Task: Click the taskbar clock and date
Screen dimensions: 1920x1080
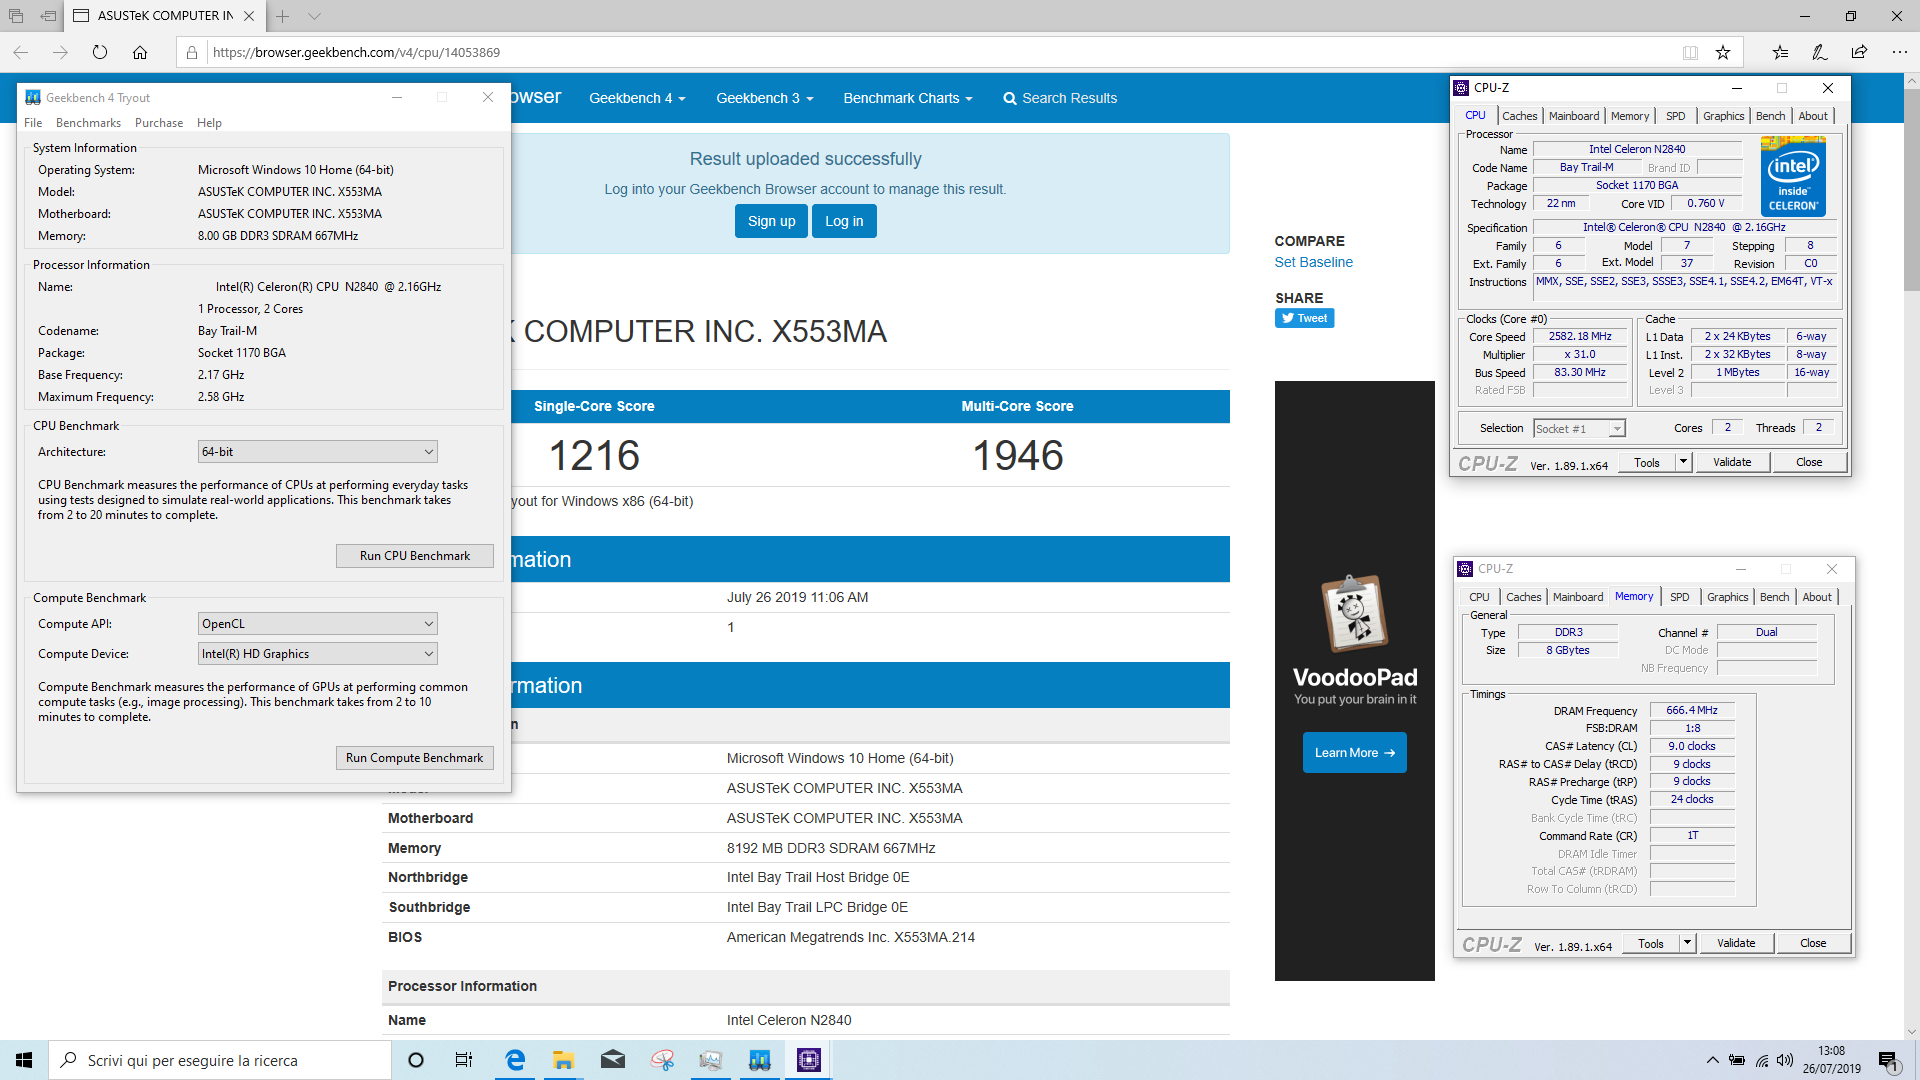Action: pyautogui.click(x=1831, y=1060)
